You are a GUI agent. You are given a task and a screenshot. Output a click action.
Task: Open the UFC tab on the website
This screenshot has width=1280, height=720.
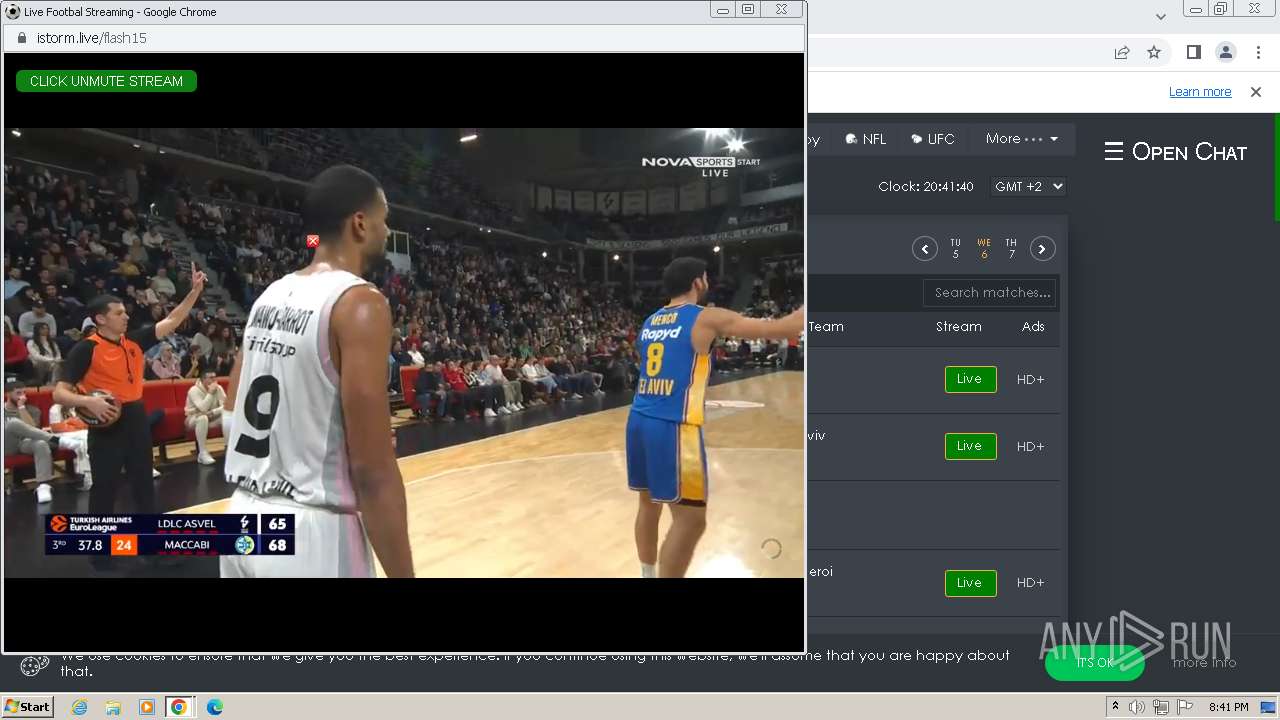pyautogui.click(x=933, y=139)
